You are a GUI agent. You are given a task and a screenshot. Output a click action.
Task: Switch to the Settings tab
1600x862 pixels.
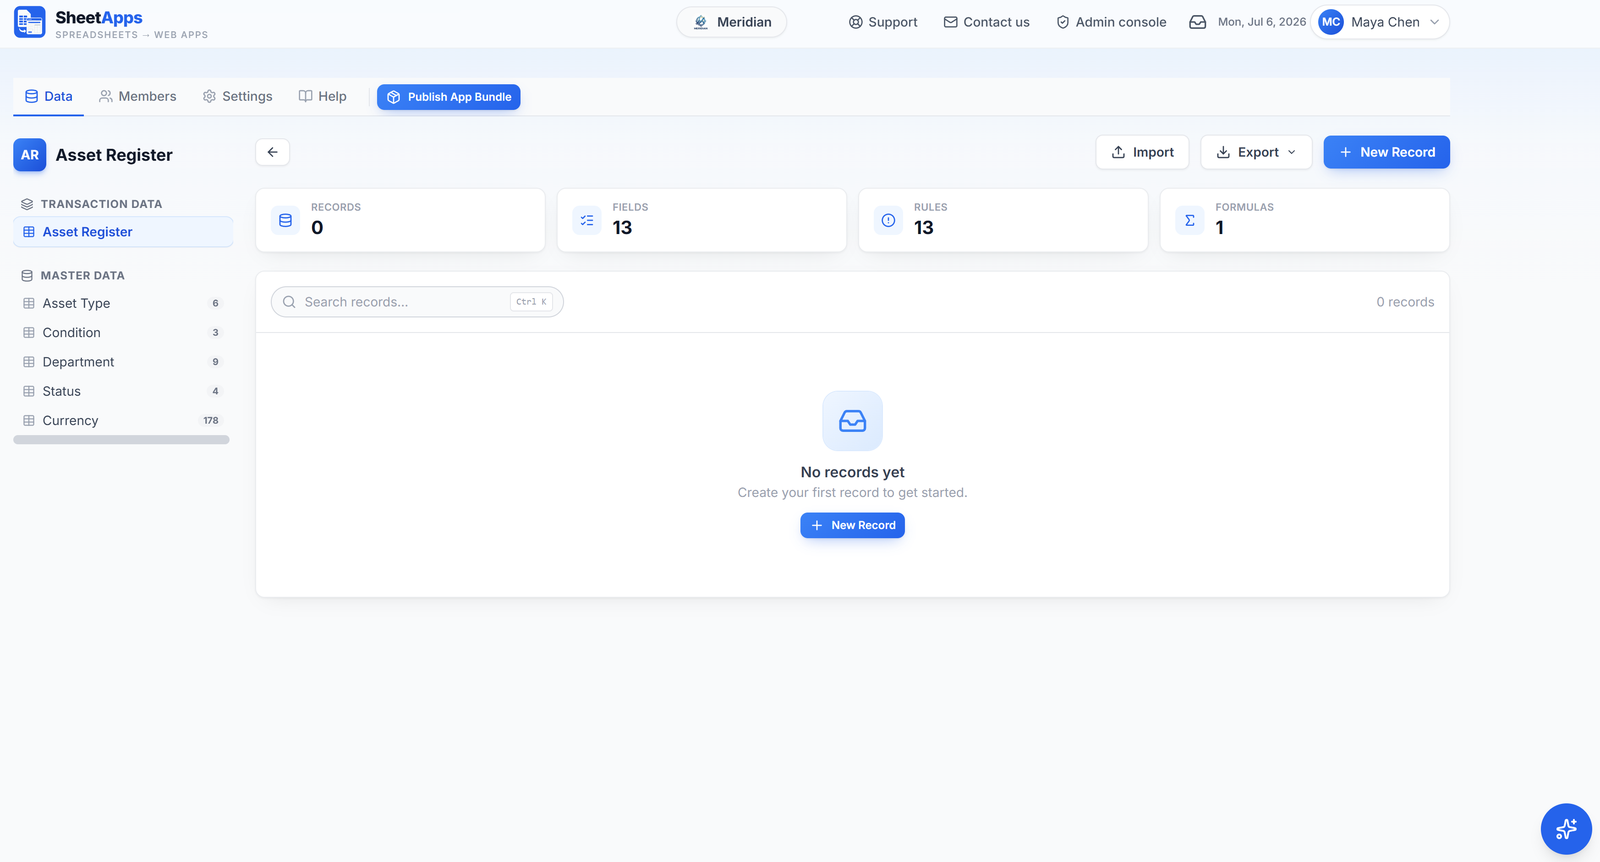[x=237, y=96]
